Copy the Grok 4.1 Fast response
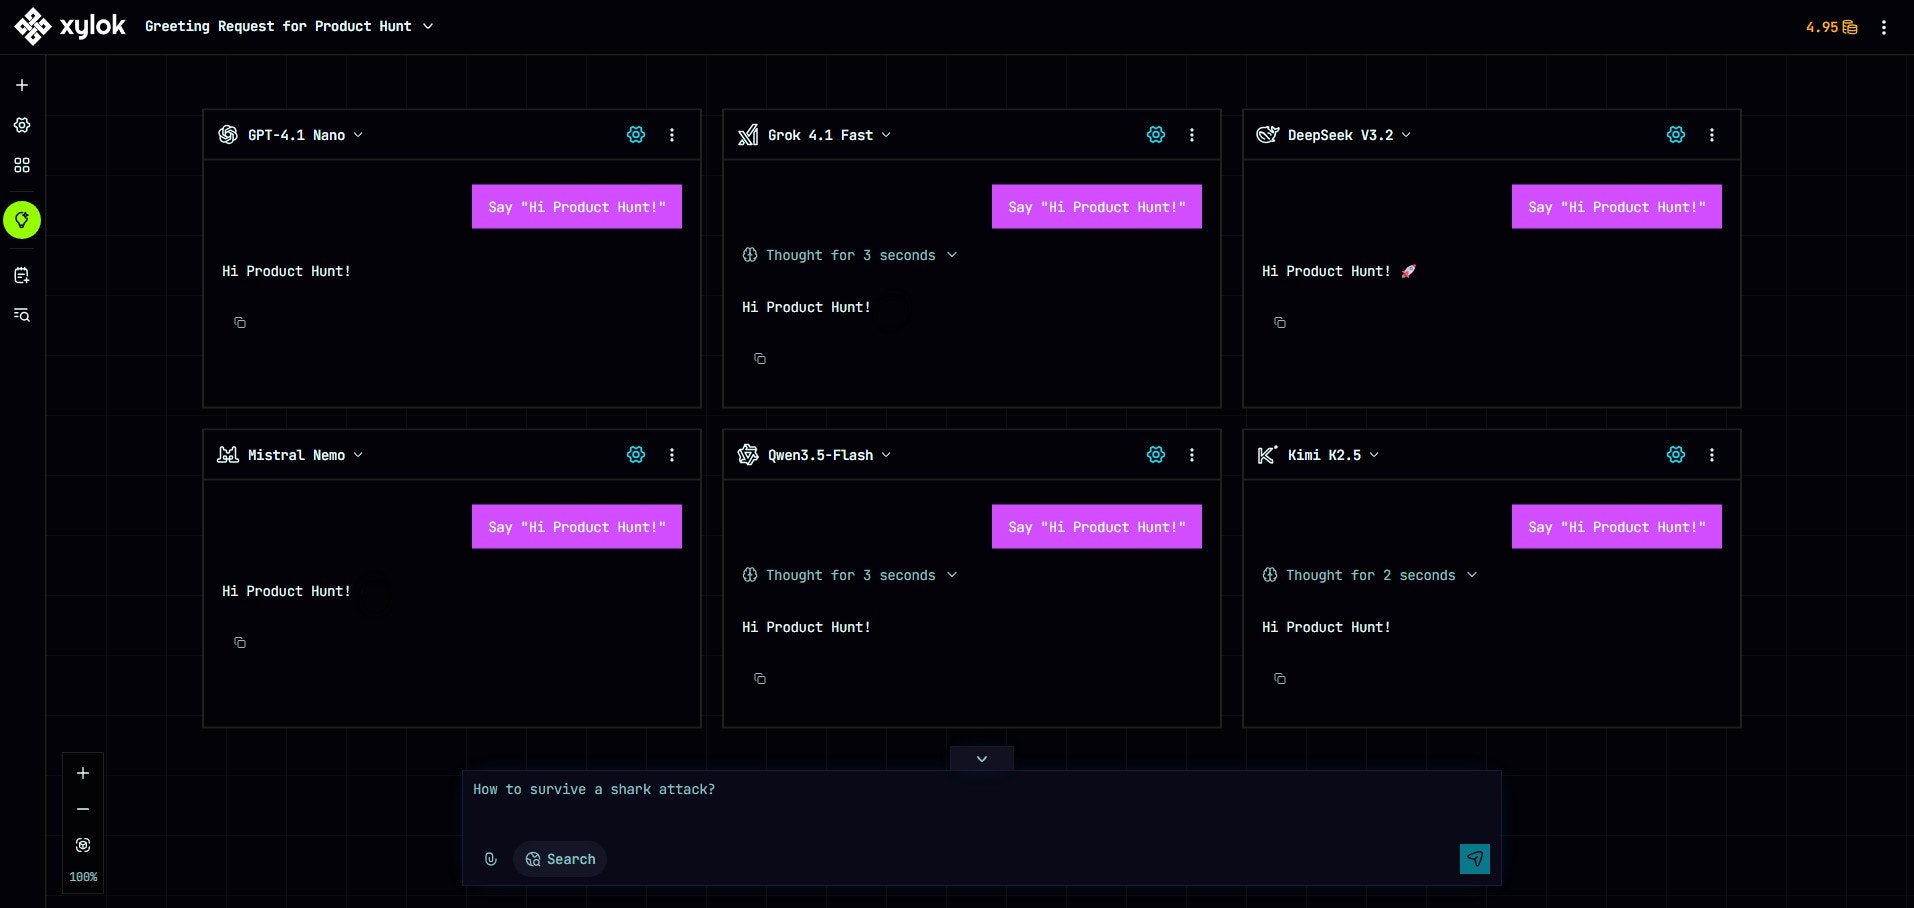1914x908 pixels. tap(760, 359)
